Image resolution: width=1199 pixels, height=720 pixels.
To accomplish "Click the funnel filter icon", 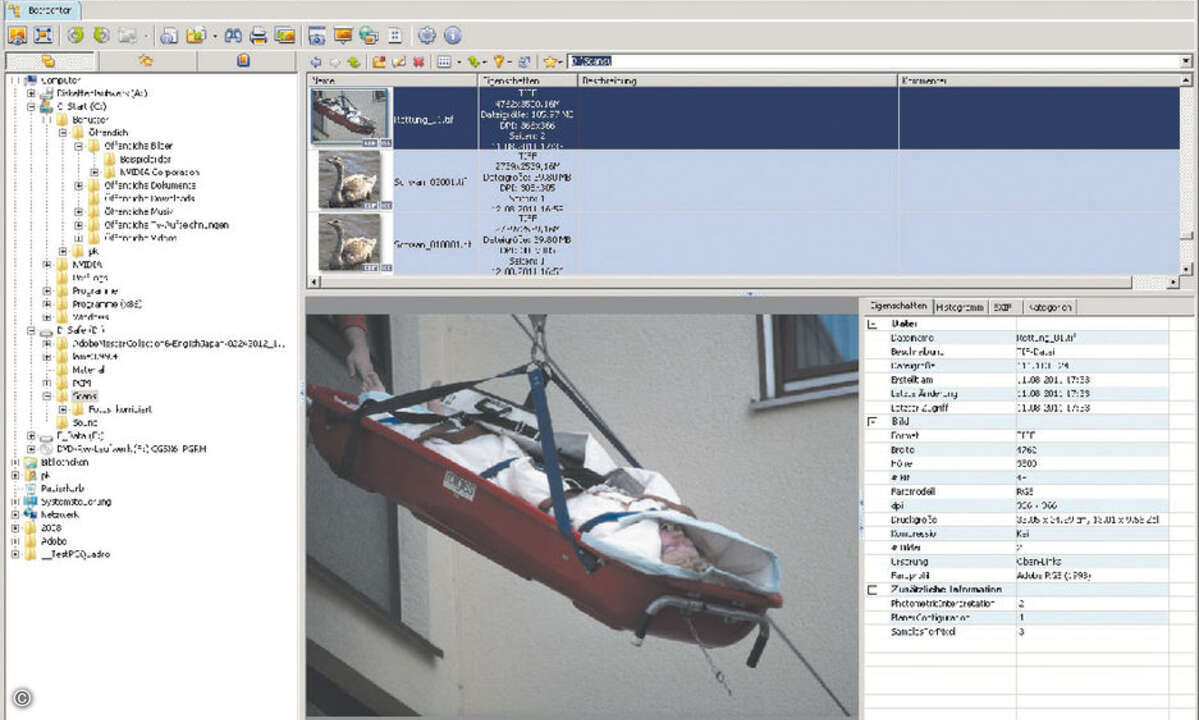I will [x=498, y=62].
